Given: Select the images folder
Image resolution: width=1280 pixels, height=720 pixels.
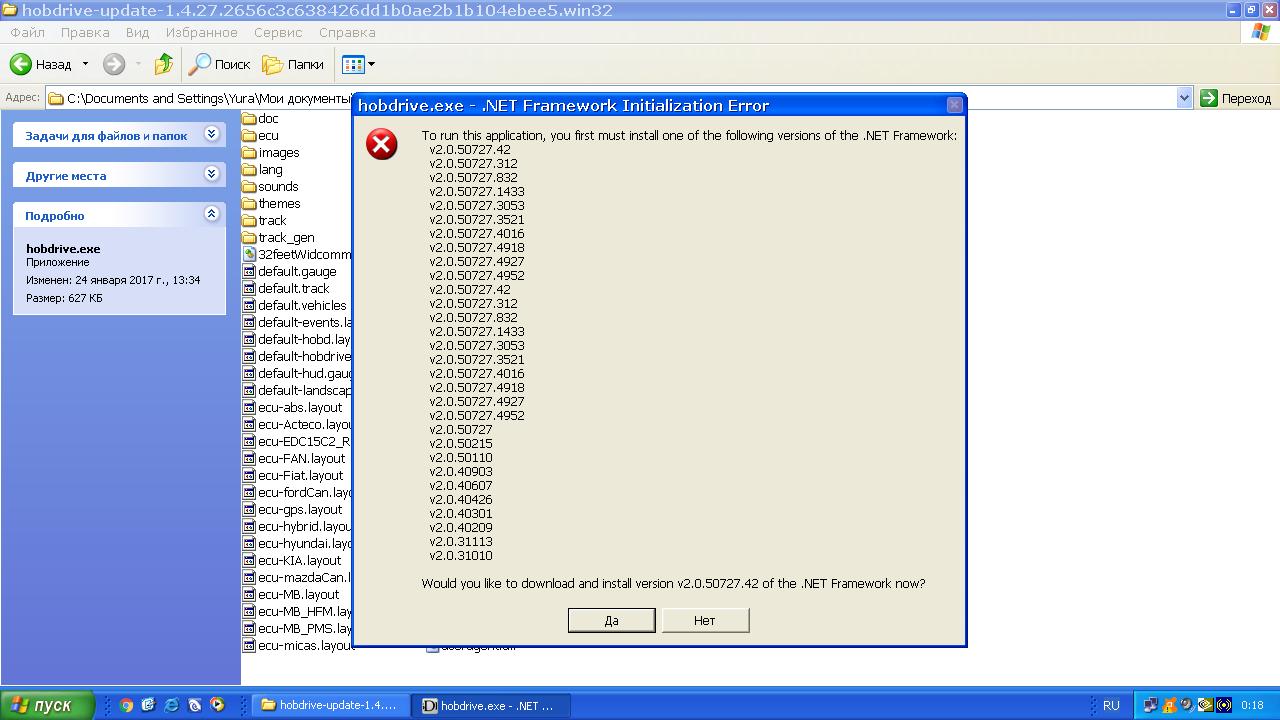Looking at the screenshot, I should (270, 152).
